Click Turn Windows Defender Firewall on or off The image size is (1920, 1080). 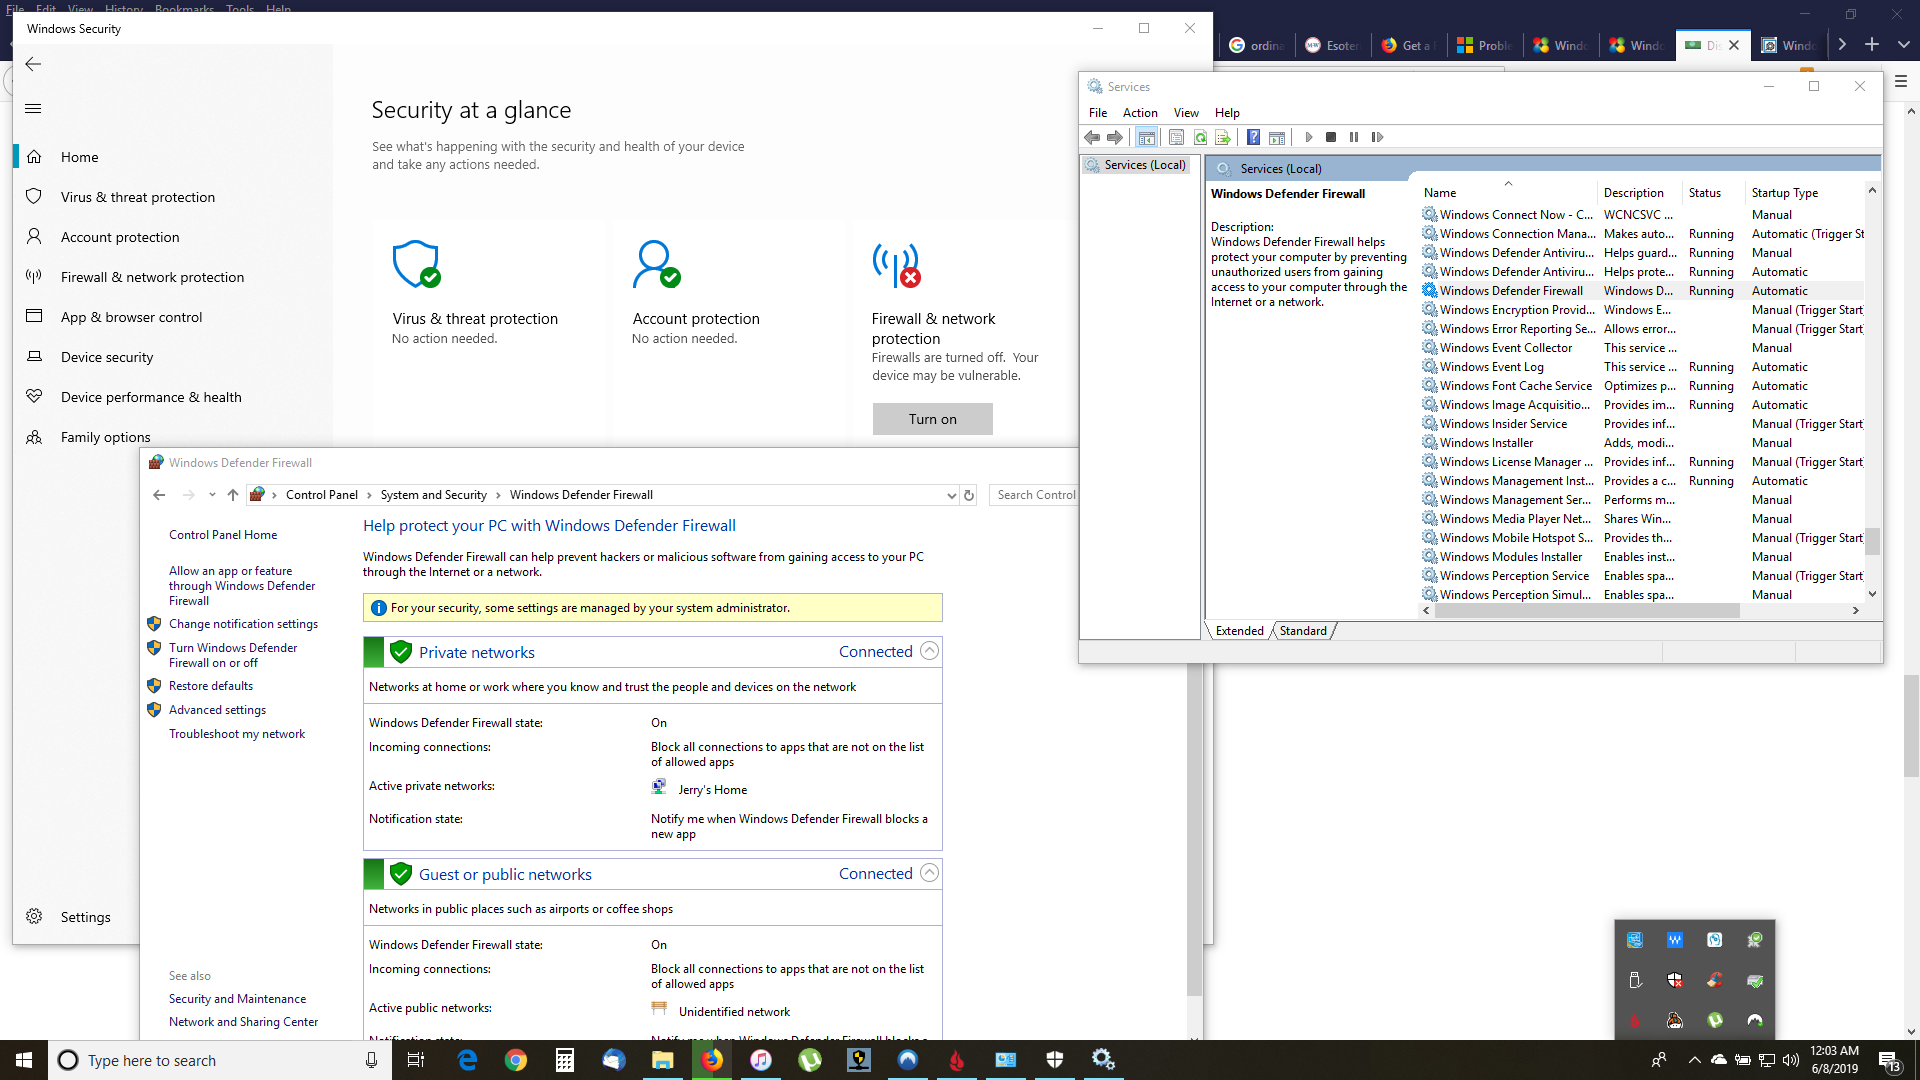tap(233, 655)
